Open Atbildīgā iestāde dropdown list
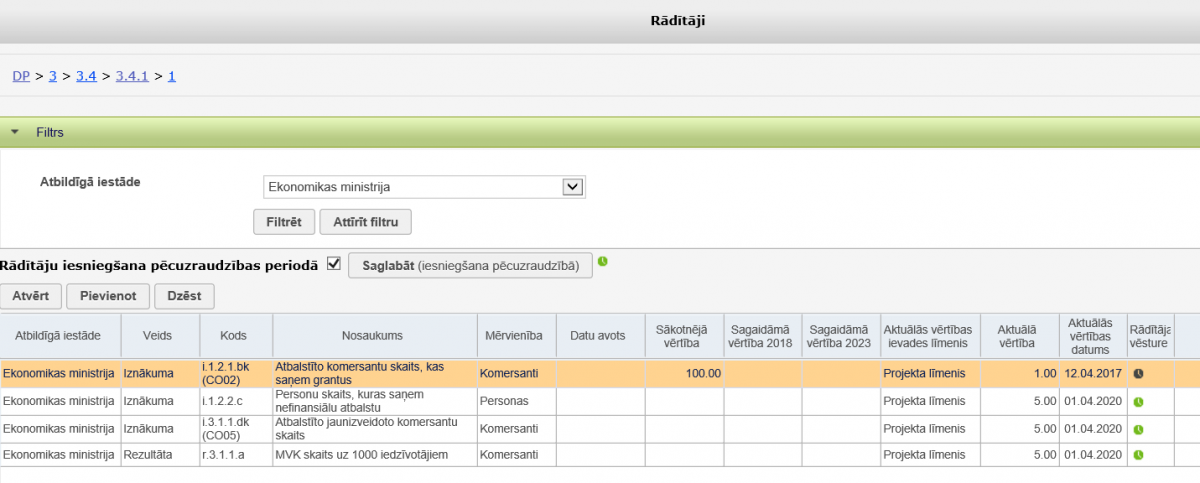 [x=573, y=186]
